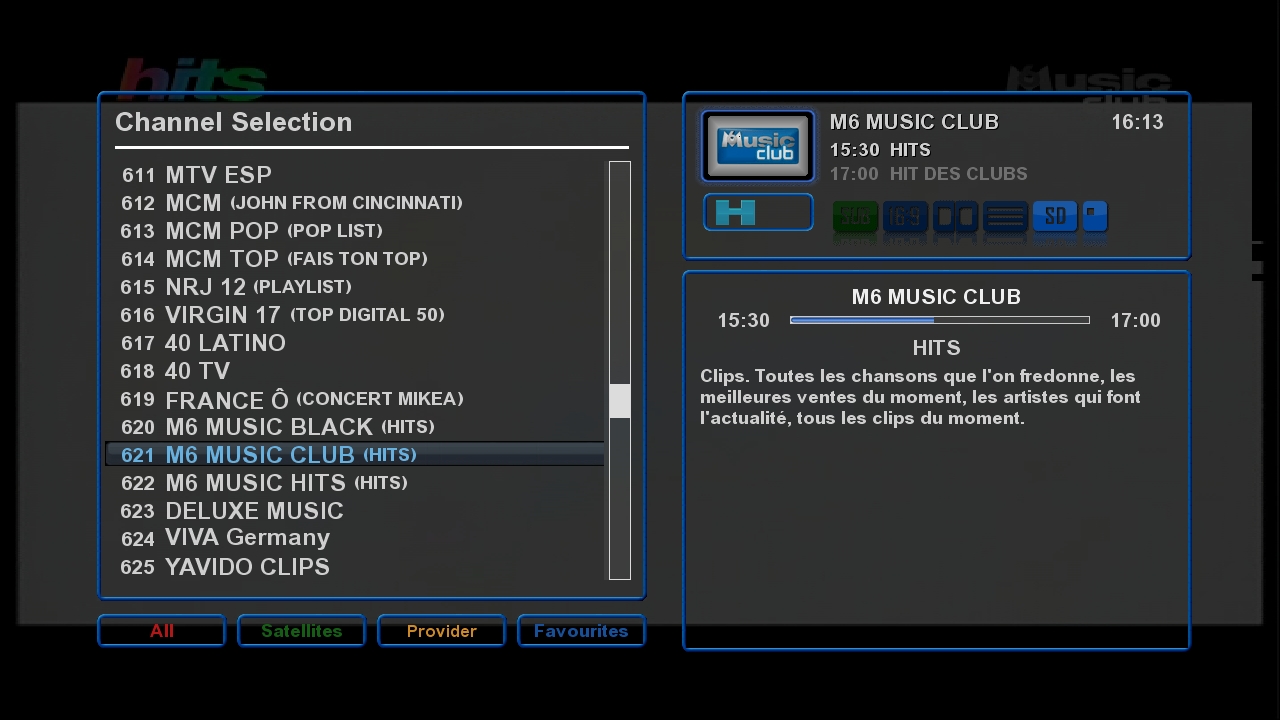Click the current programme 15:30 HITS line

(880, 150)
